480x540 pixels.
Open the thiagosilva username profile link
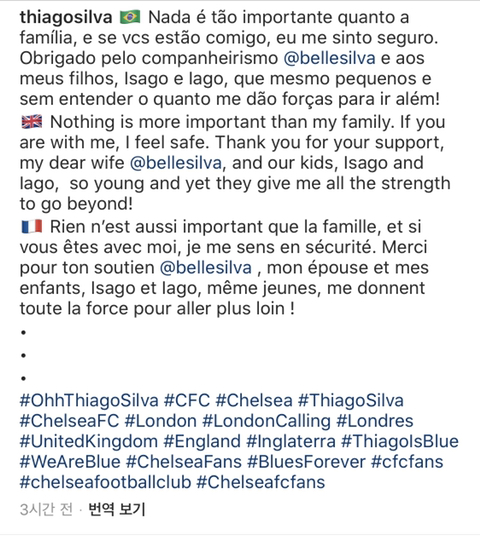66,17
